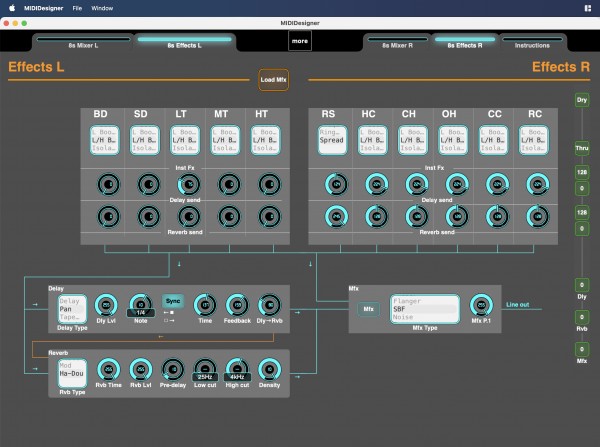Click the CC Reverb send knob
This screenshot has width=600, height=447.
pyautogui.click(x=497, y=217)
